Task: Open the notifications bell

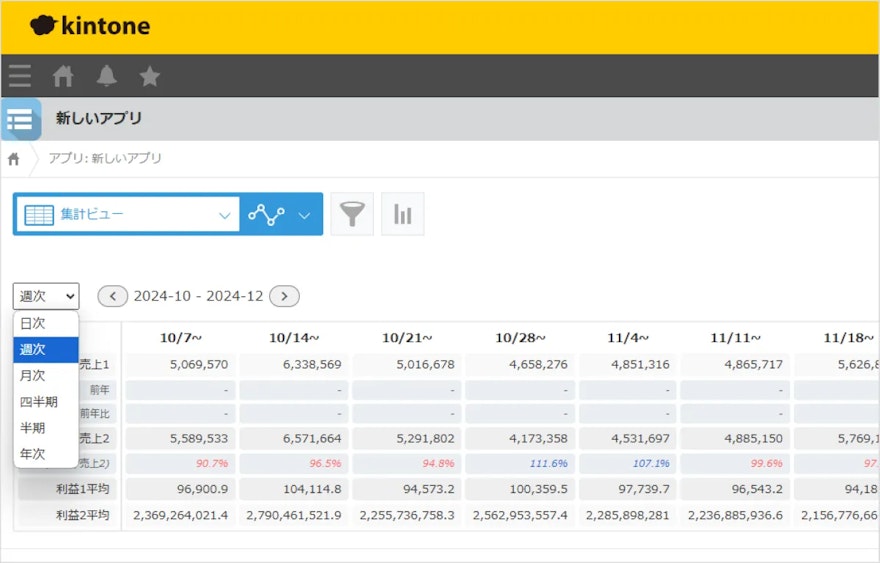Action: pyautogui.click(x=106, y=76)
